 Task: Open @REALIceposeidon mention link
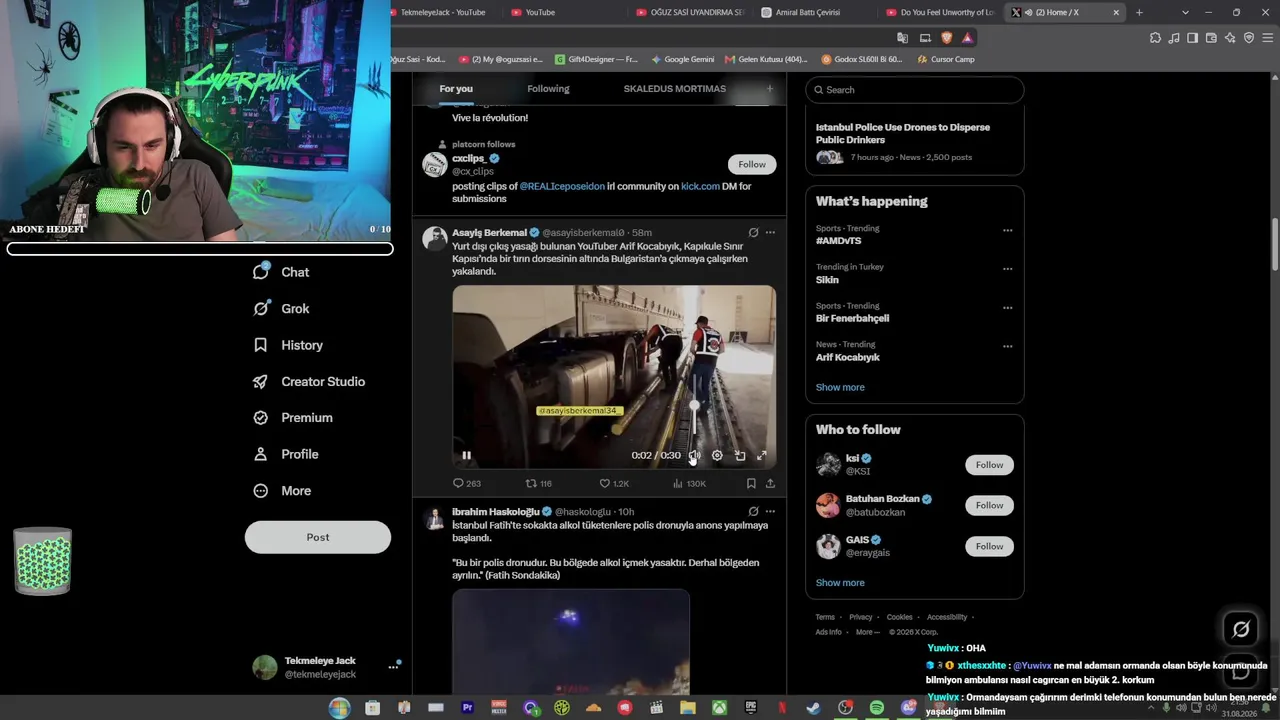562,186
